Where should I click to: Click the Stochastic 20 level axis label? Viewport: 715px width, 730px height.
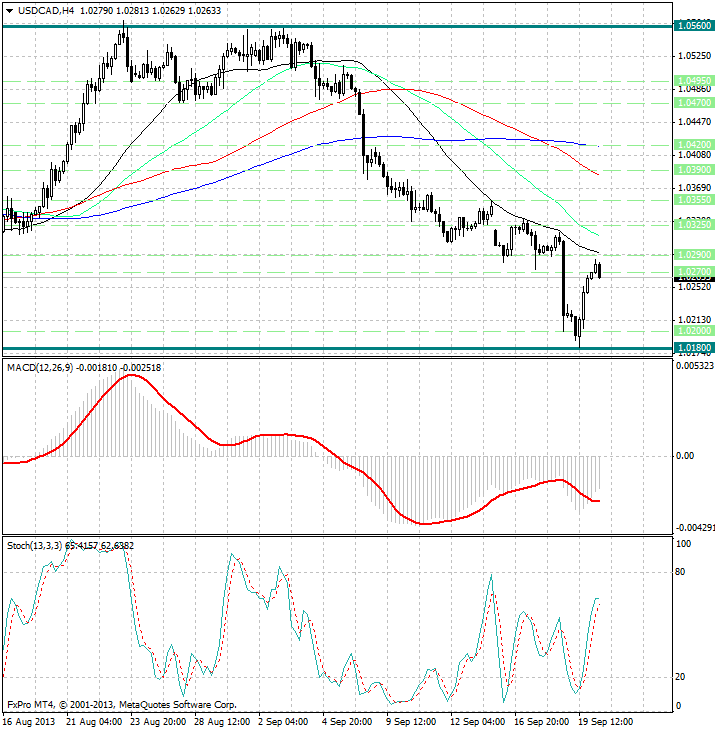pyautogui.click(x=680, y=677)
